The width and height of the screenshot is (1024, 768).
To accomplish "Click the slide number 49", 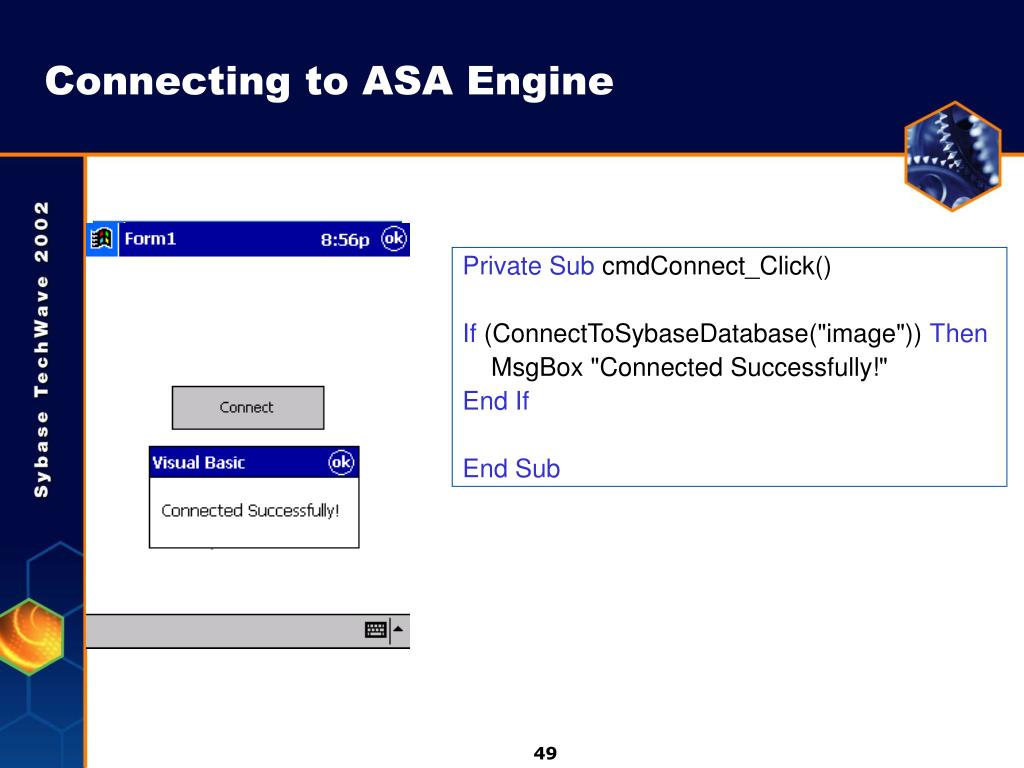I will (545, 753).
